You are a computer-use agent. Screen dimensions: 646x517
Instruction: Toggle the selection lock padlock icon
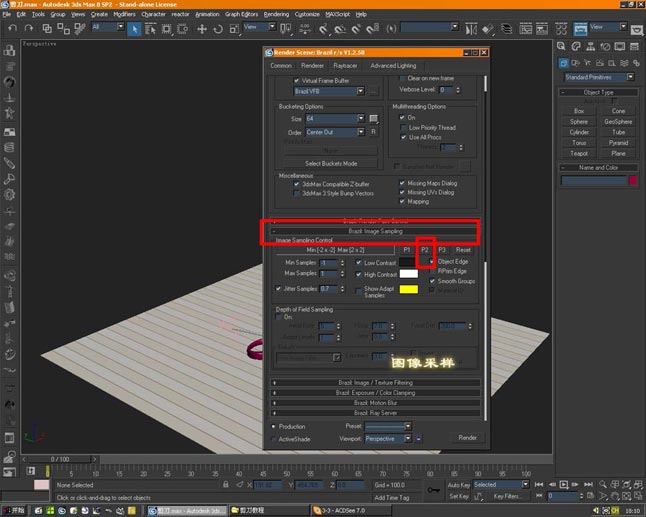pos(226,485)
